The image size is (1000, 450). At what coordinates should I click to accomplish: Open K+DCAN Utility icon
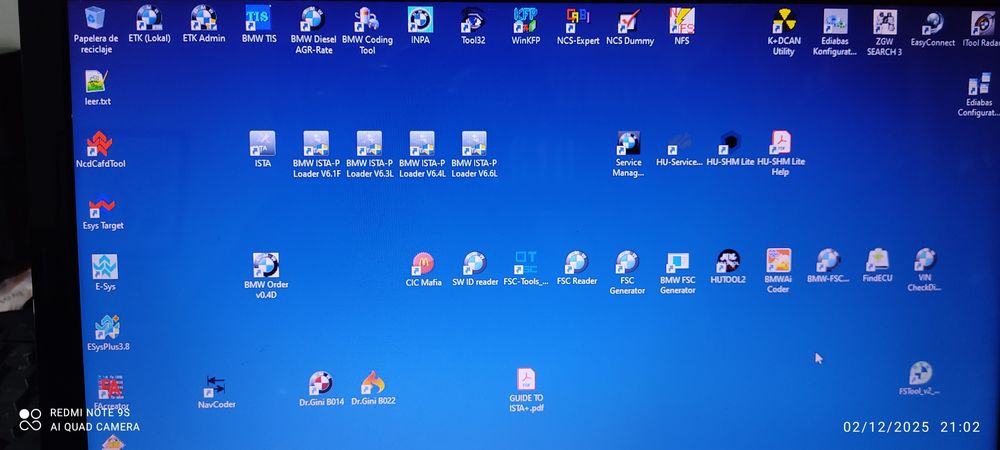784,32
